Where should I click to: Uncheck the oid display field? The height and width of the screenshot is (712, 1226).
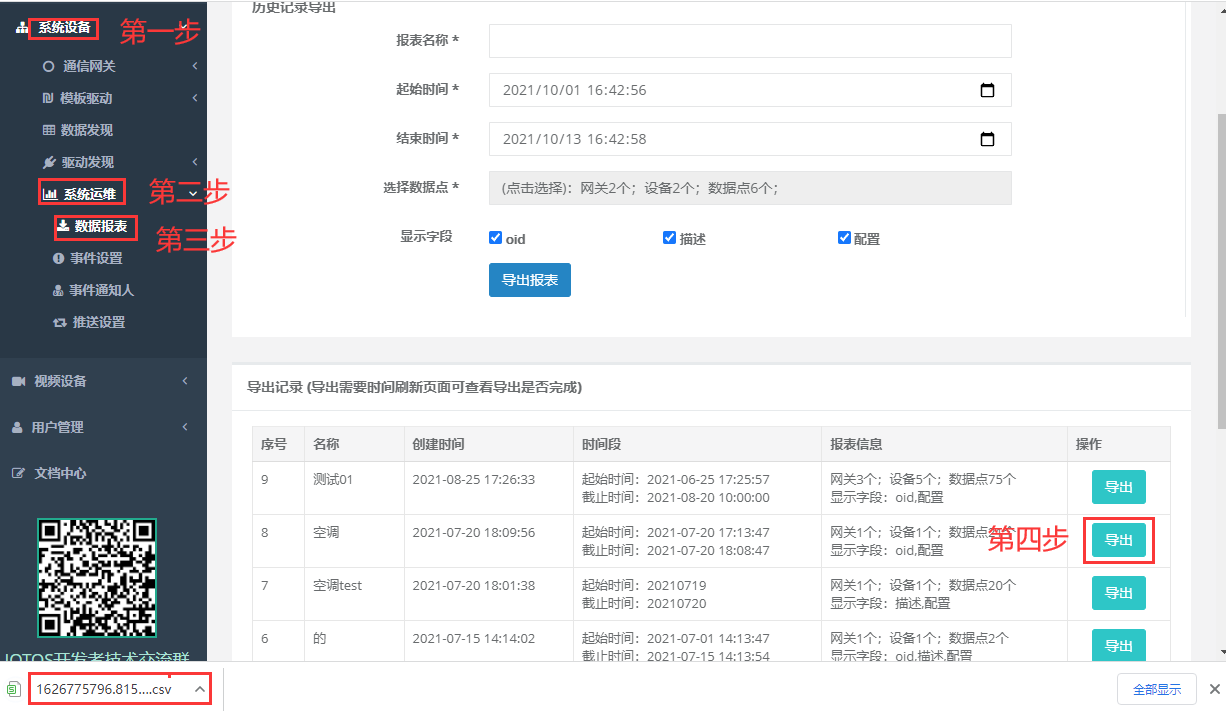[x=495, y=237]
